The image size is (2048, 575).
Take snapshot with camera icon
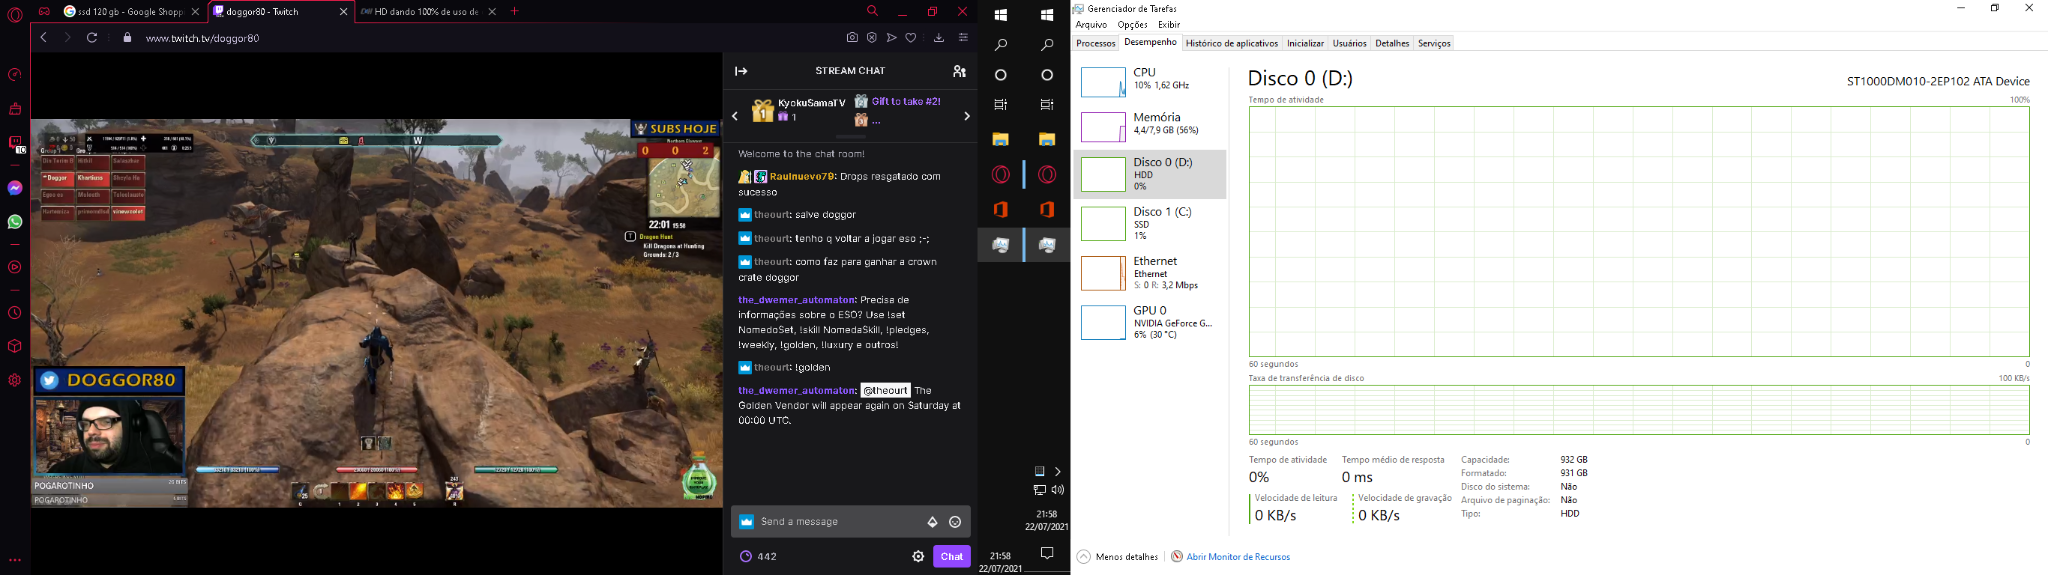click(x=852, y=38)
